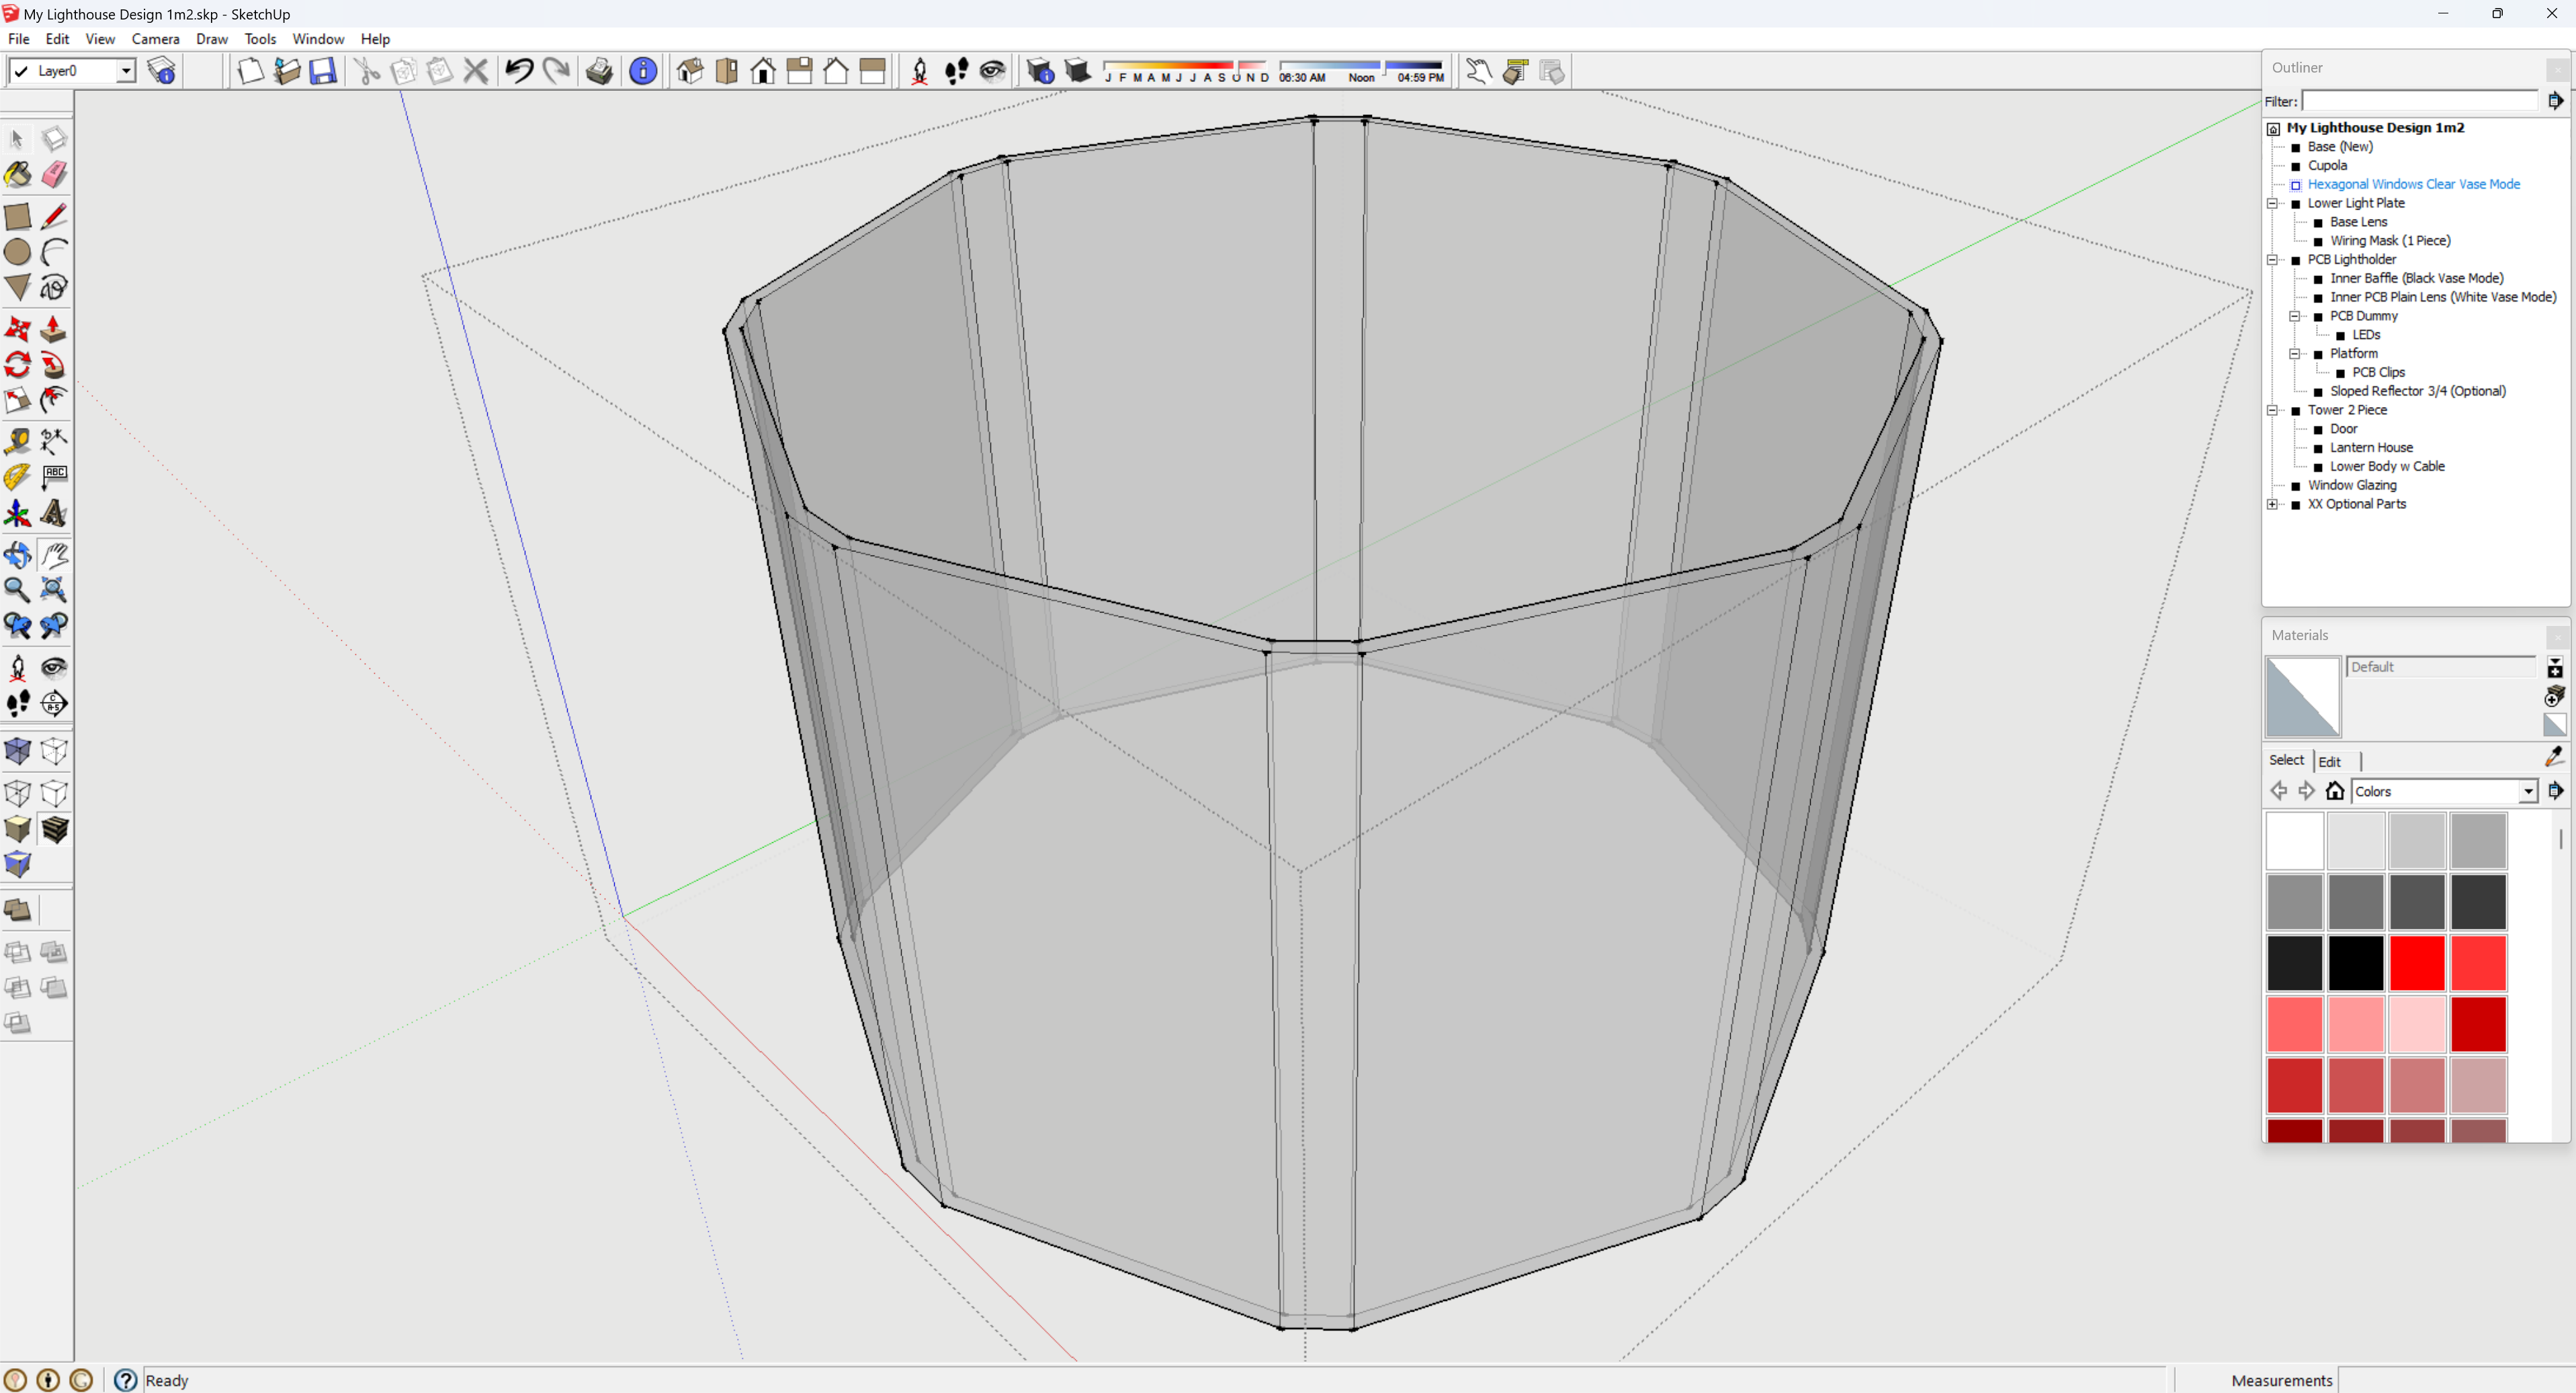Viewport: 2576px width, 1393px height.
Task: Toggle shadows display cube icon
Action: coord(1077,71)
